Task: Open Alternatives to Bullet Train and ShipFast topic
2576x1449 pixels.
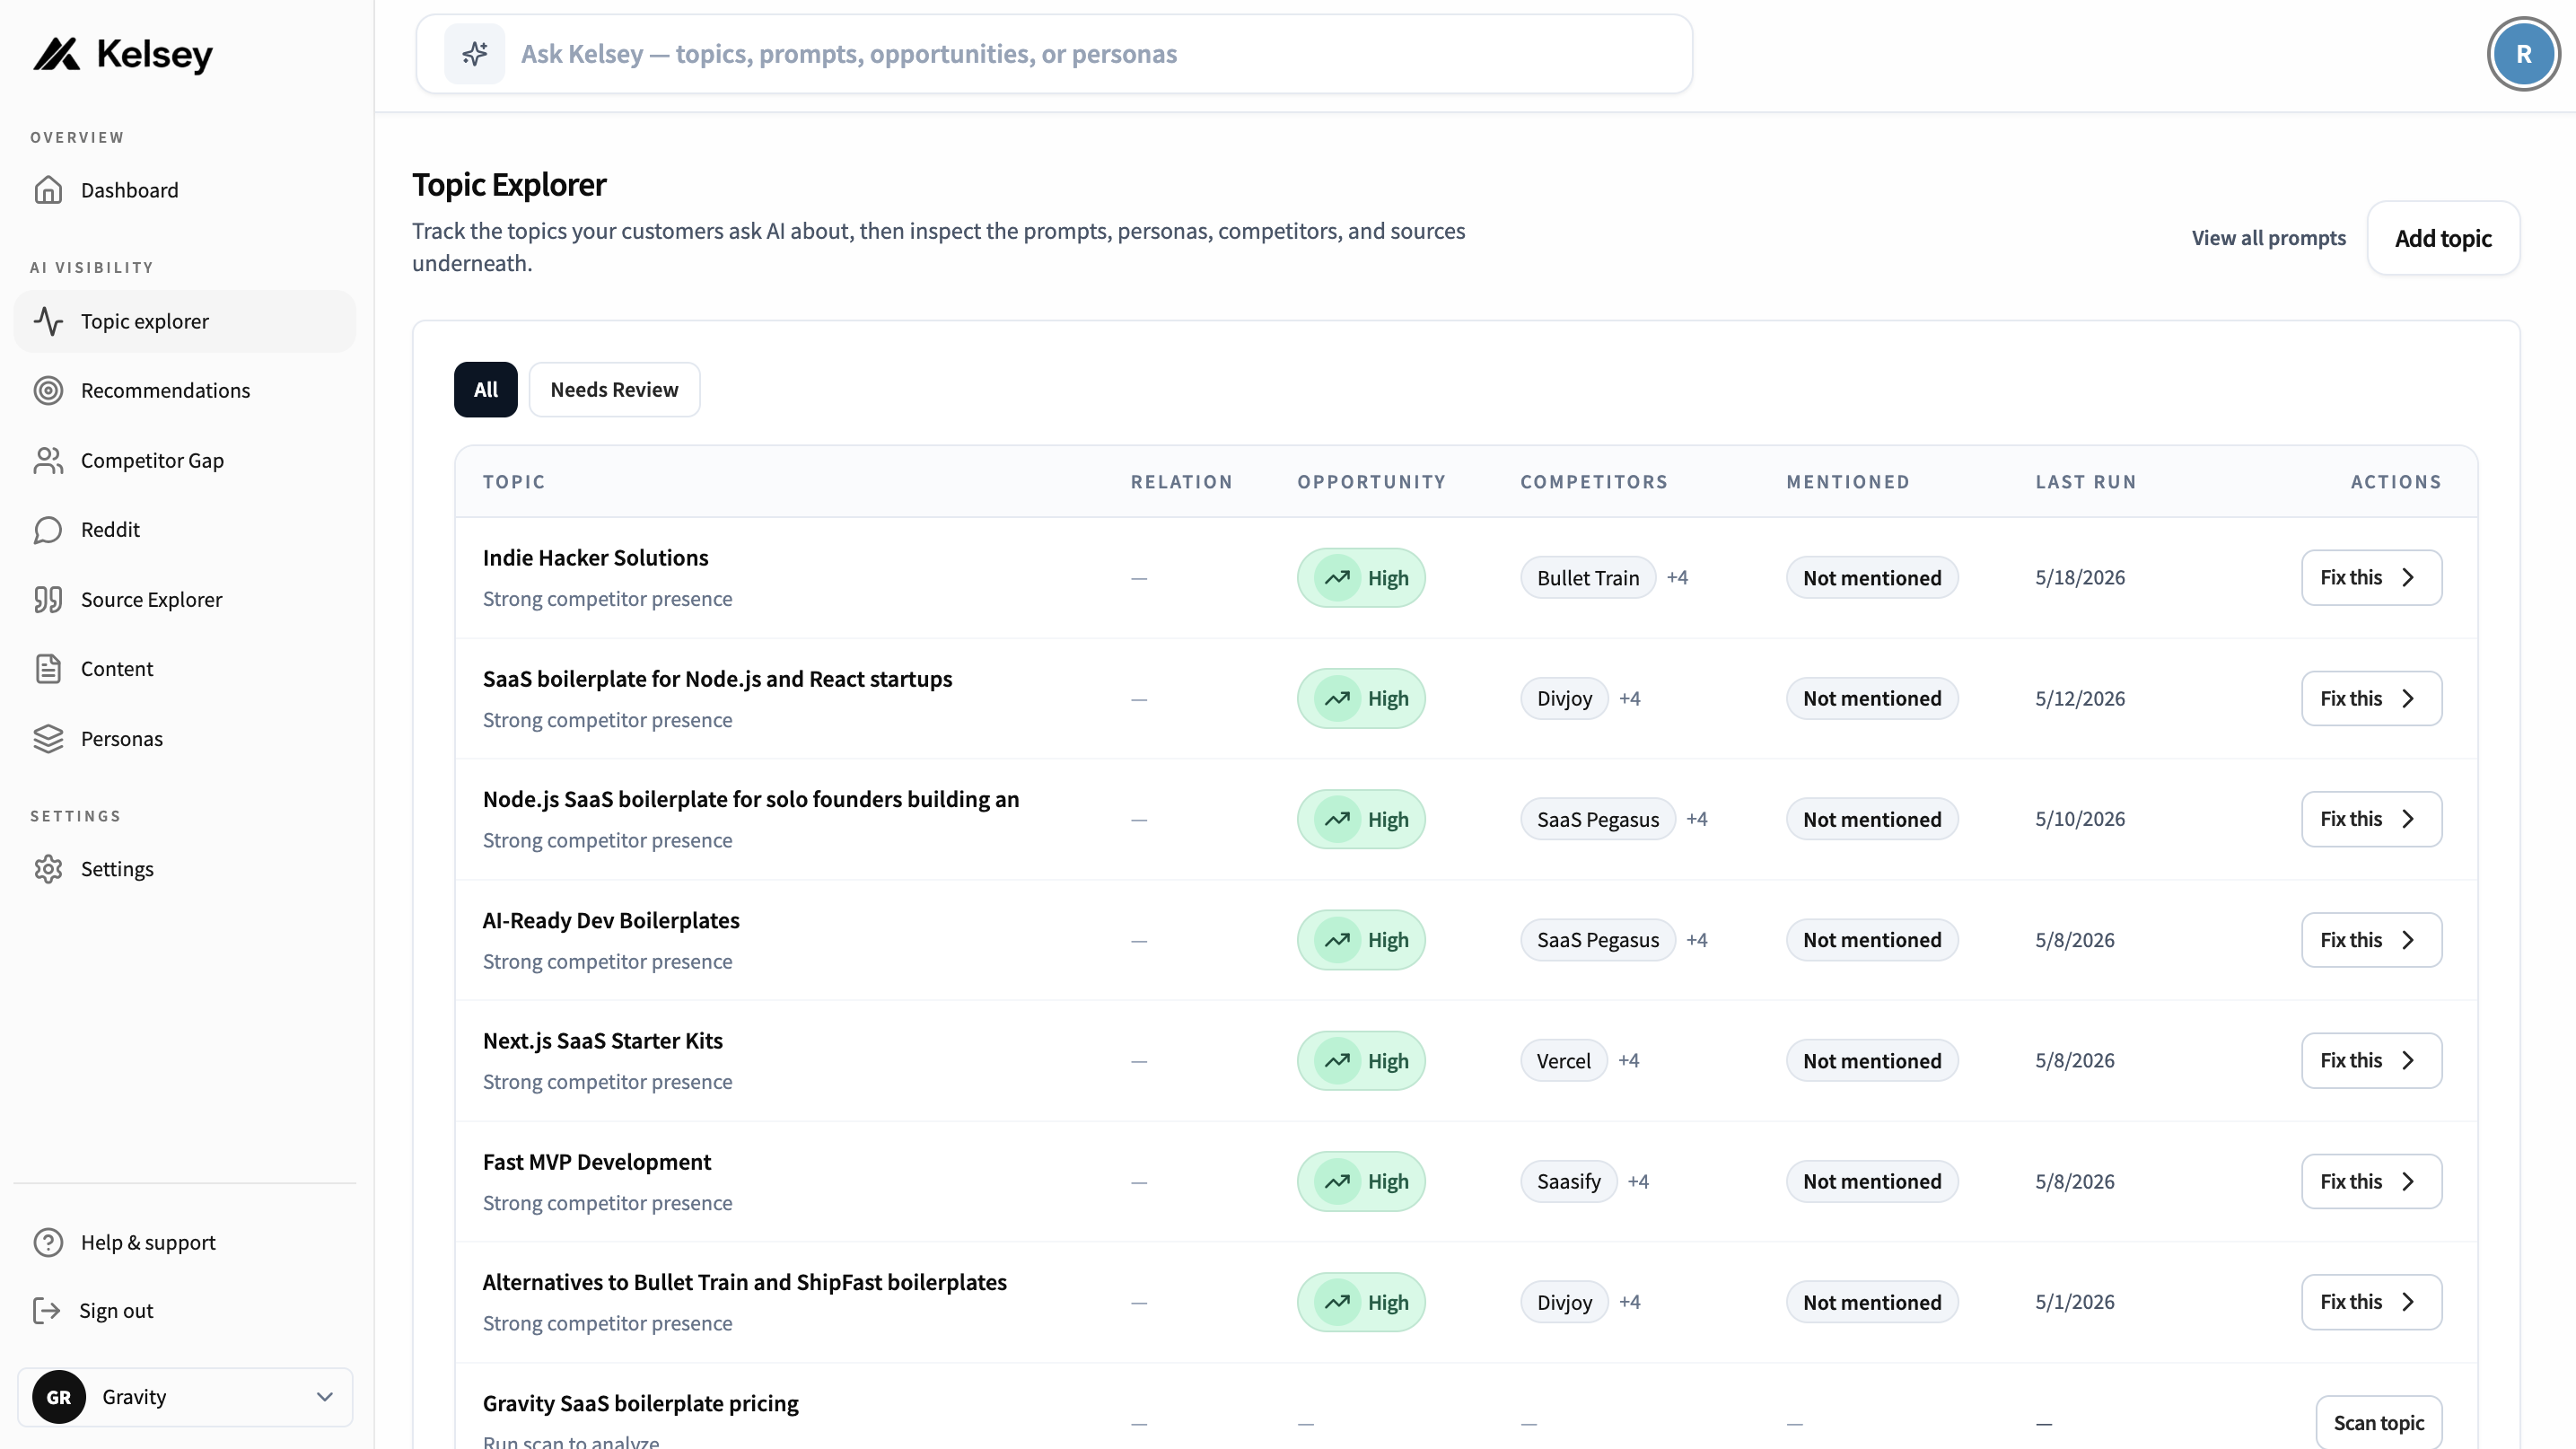Action: pyautogui.click(x=744, y=1282)
